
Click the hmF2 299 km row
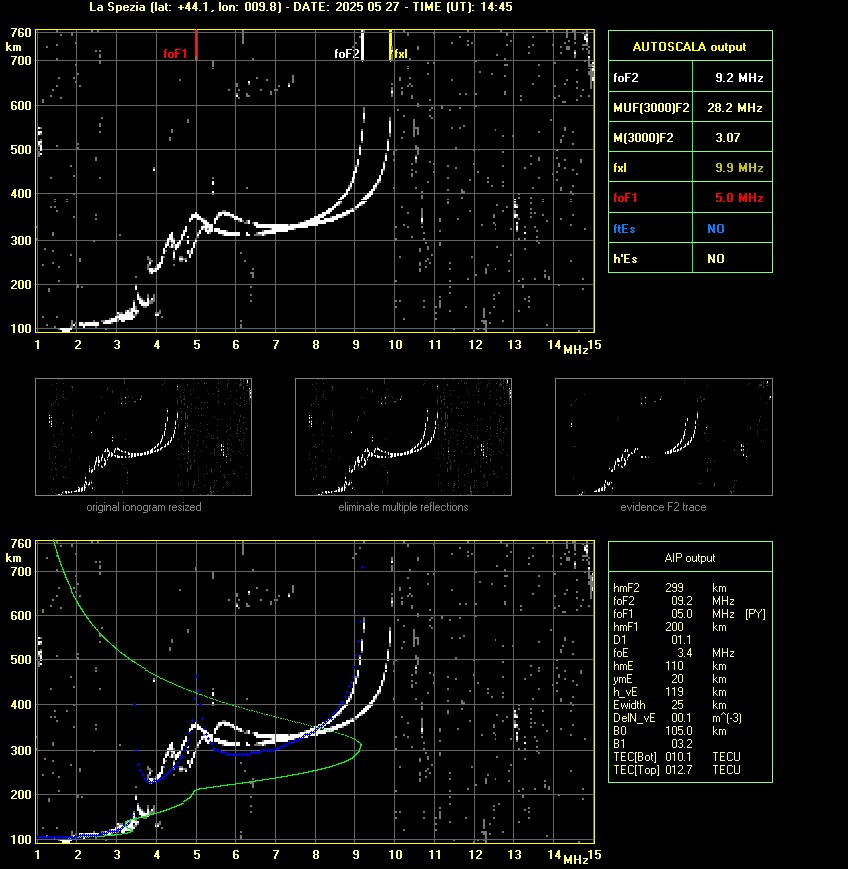pyautogui.click(x=670, y=587)
